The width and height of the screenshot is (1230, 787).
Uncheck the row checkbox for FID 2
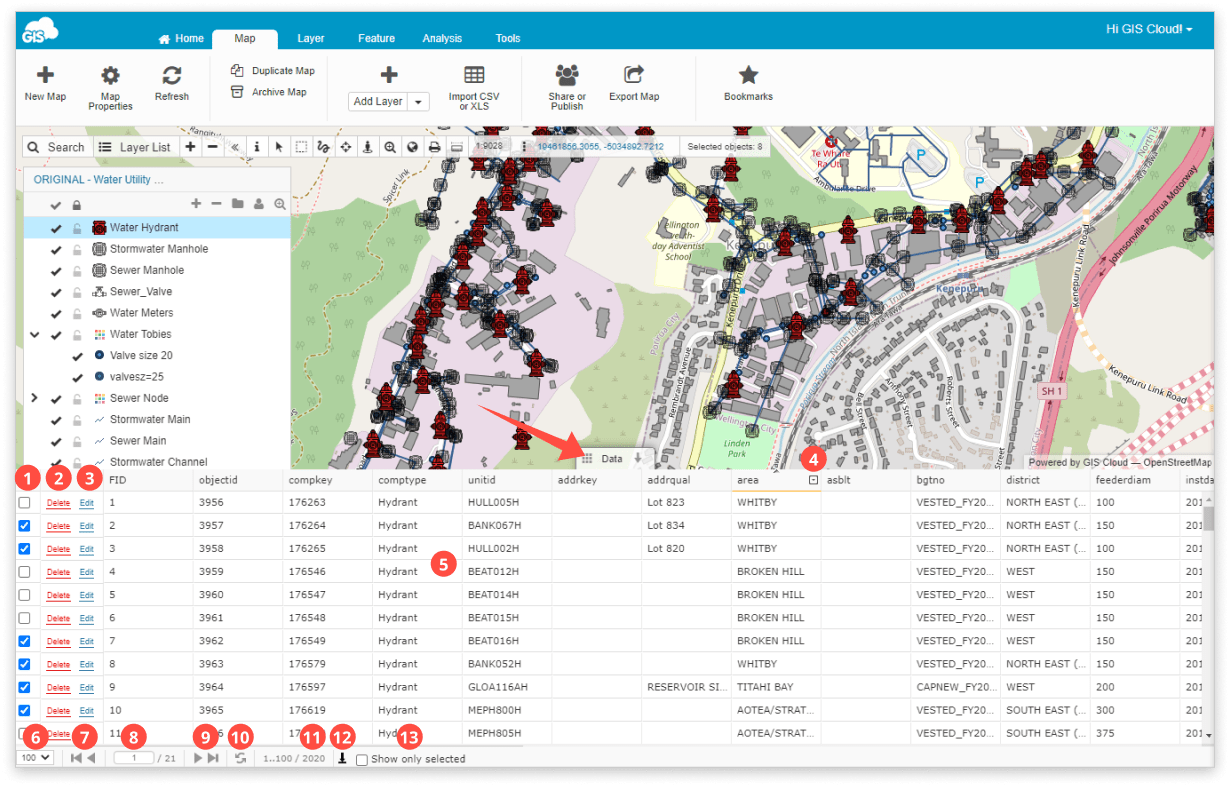point(25,526)
